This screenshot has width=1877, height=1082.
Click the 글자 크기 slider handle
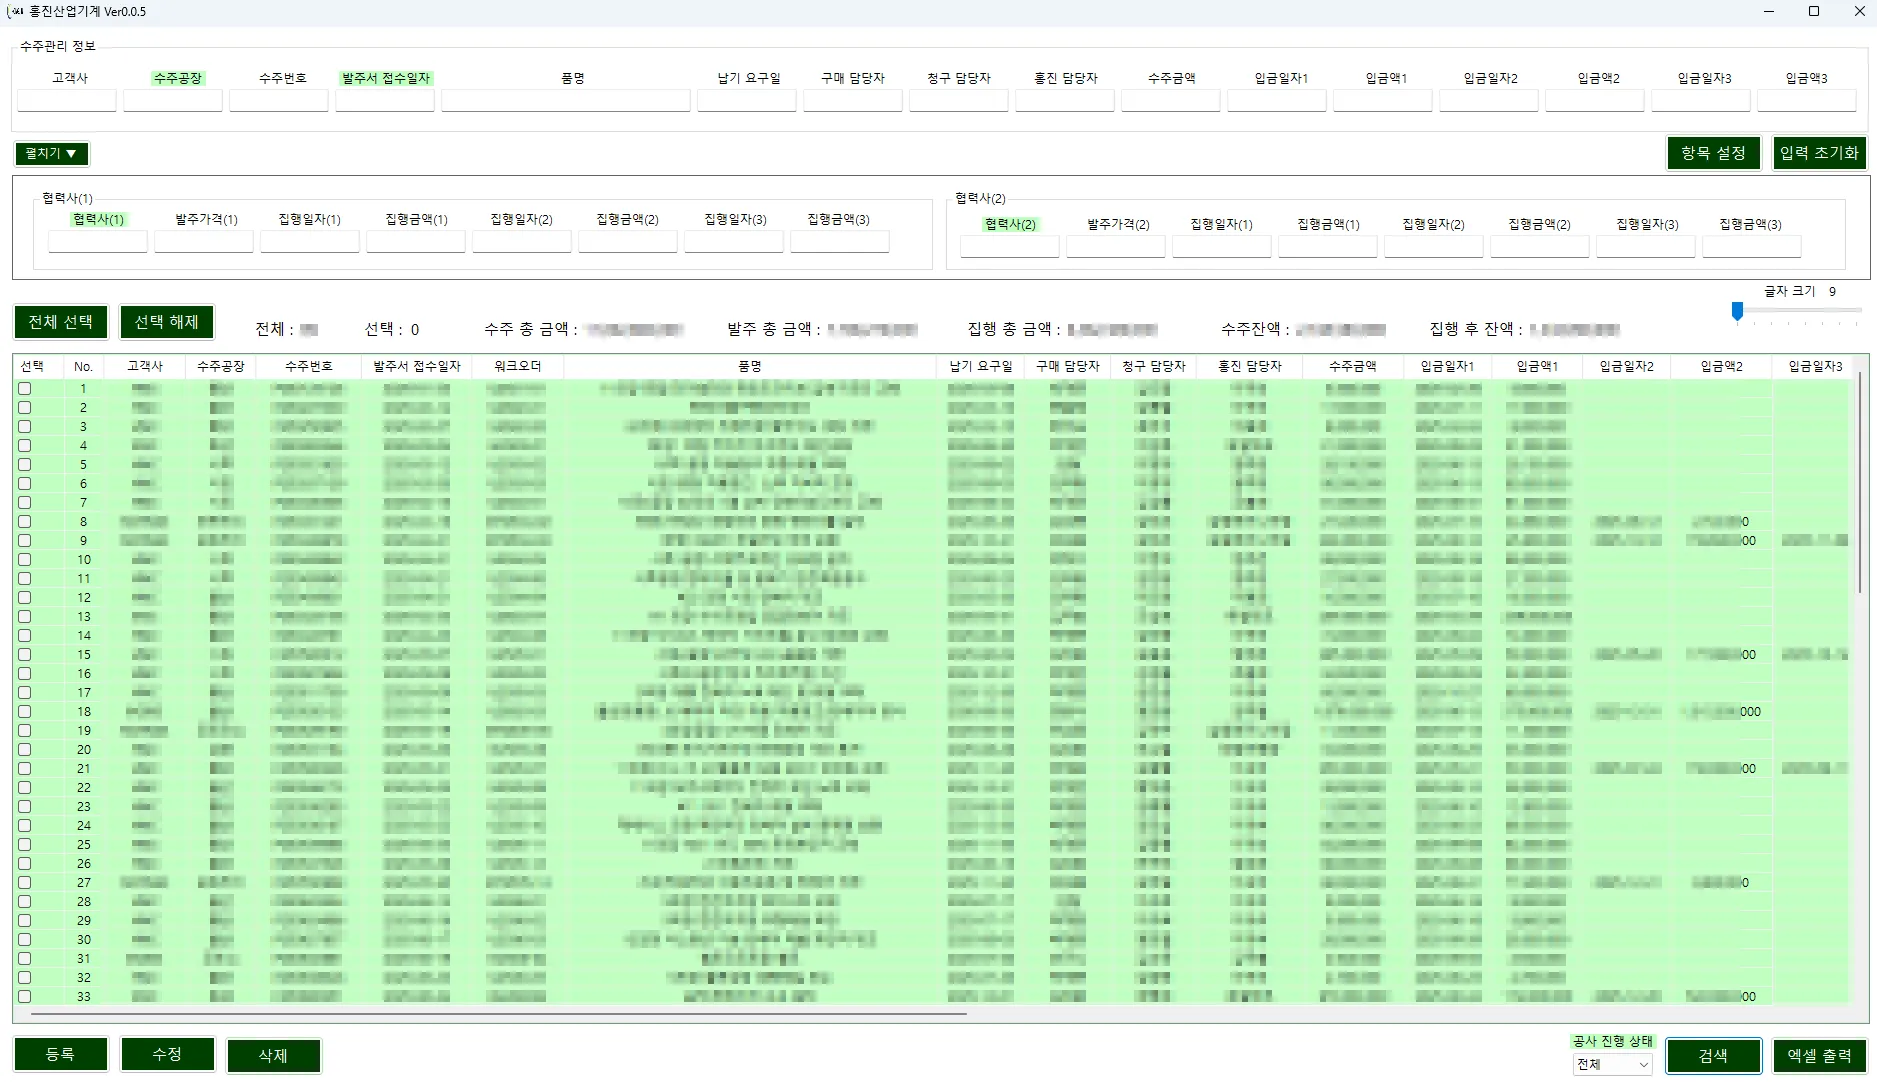[1738, 312]
